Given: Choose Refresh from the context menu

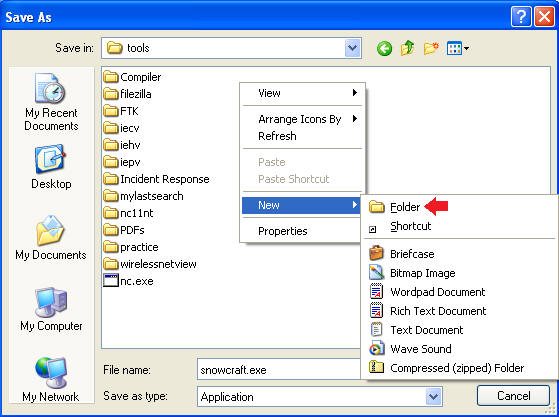Looking at the screenshot, I should [x=302, y=136].
